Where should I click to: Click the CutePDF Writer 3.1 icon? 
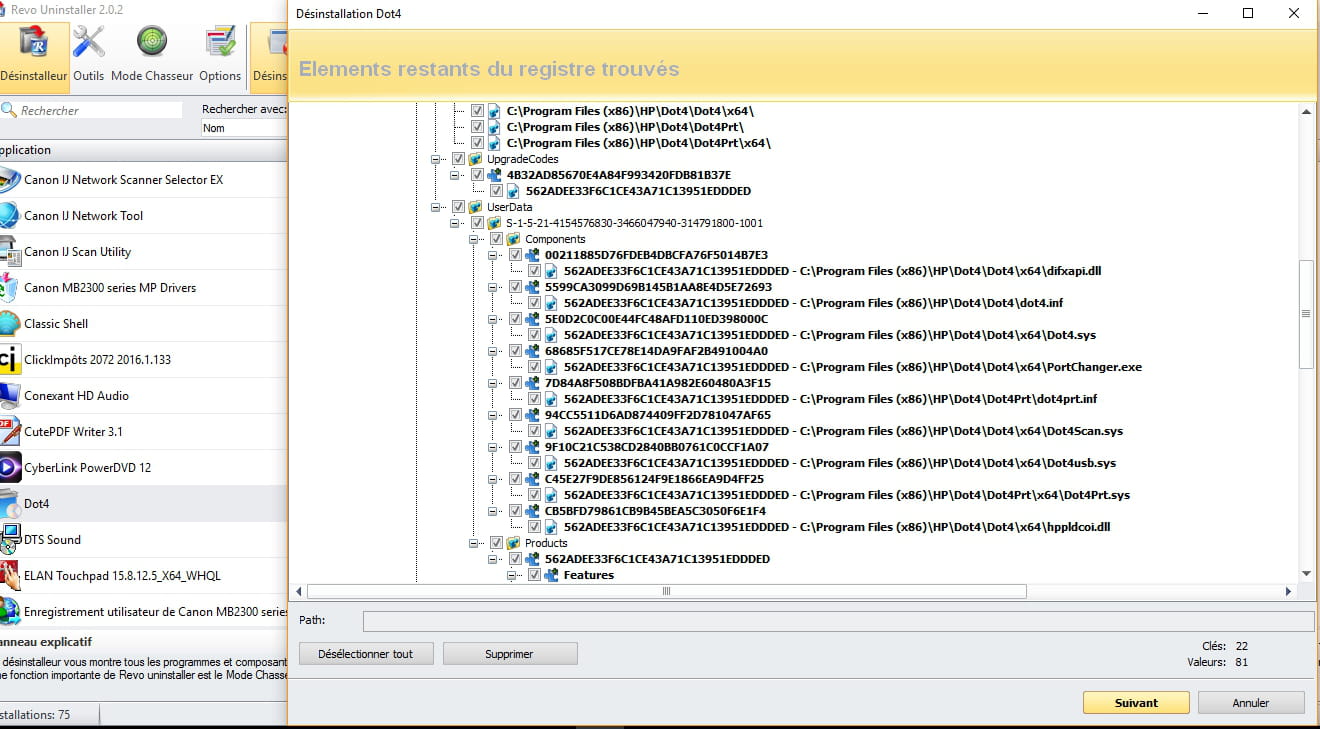[x=8, y=432]
